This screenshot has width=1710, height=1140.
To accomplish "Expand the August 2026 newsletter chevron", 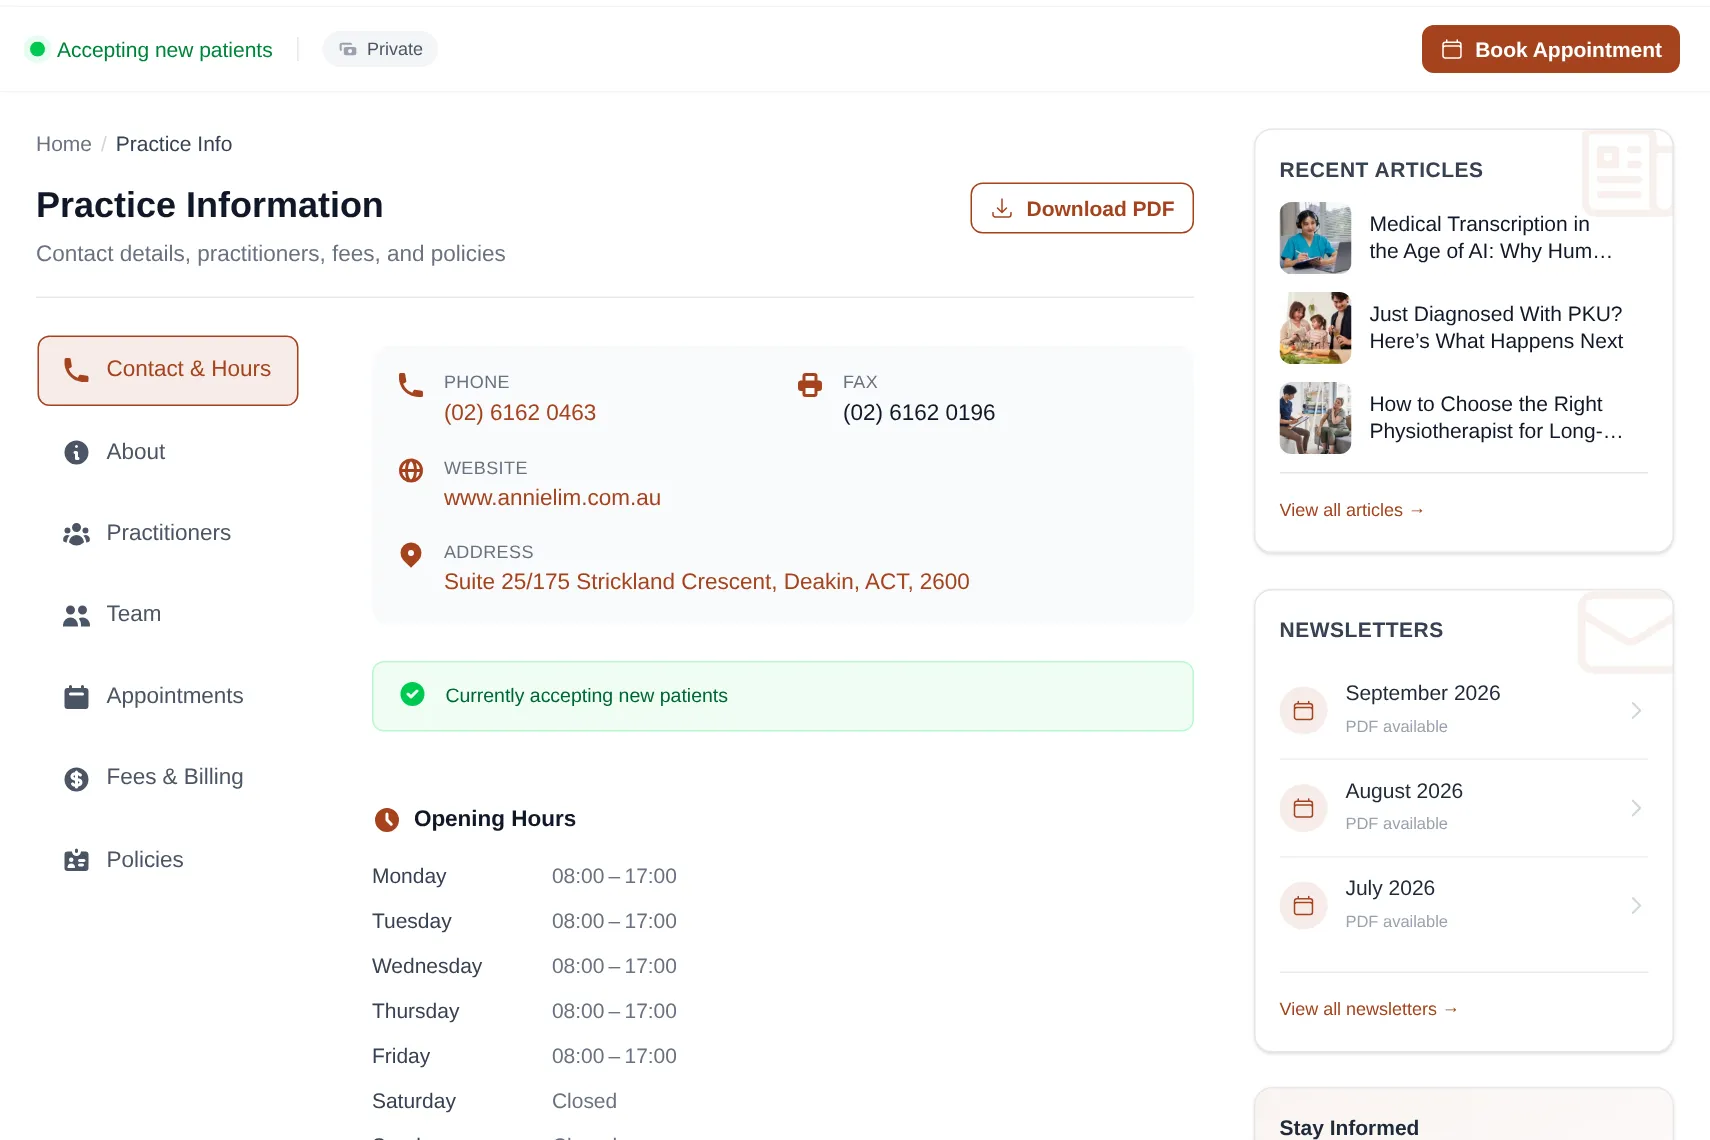I will click(1636, 808).
